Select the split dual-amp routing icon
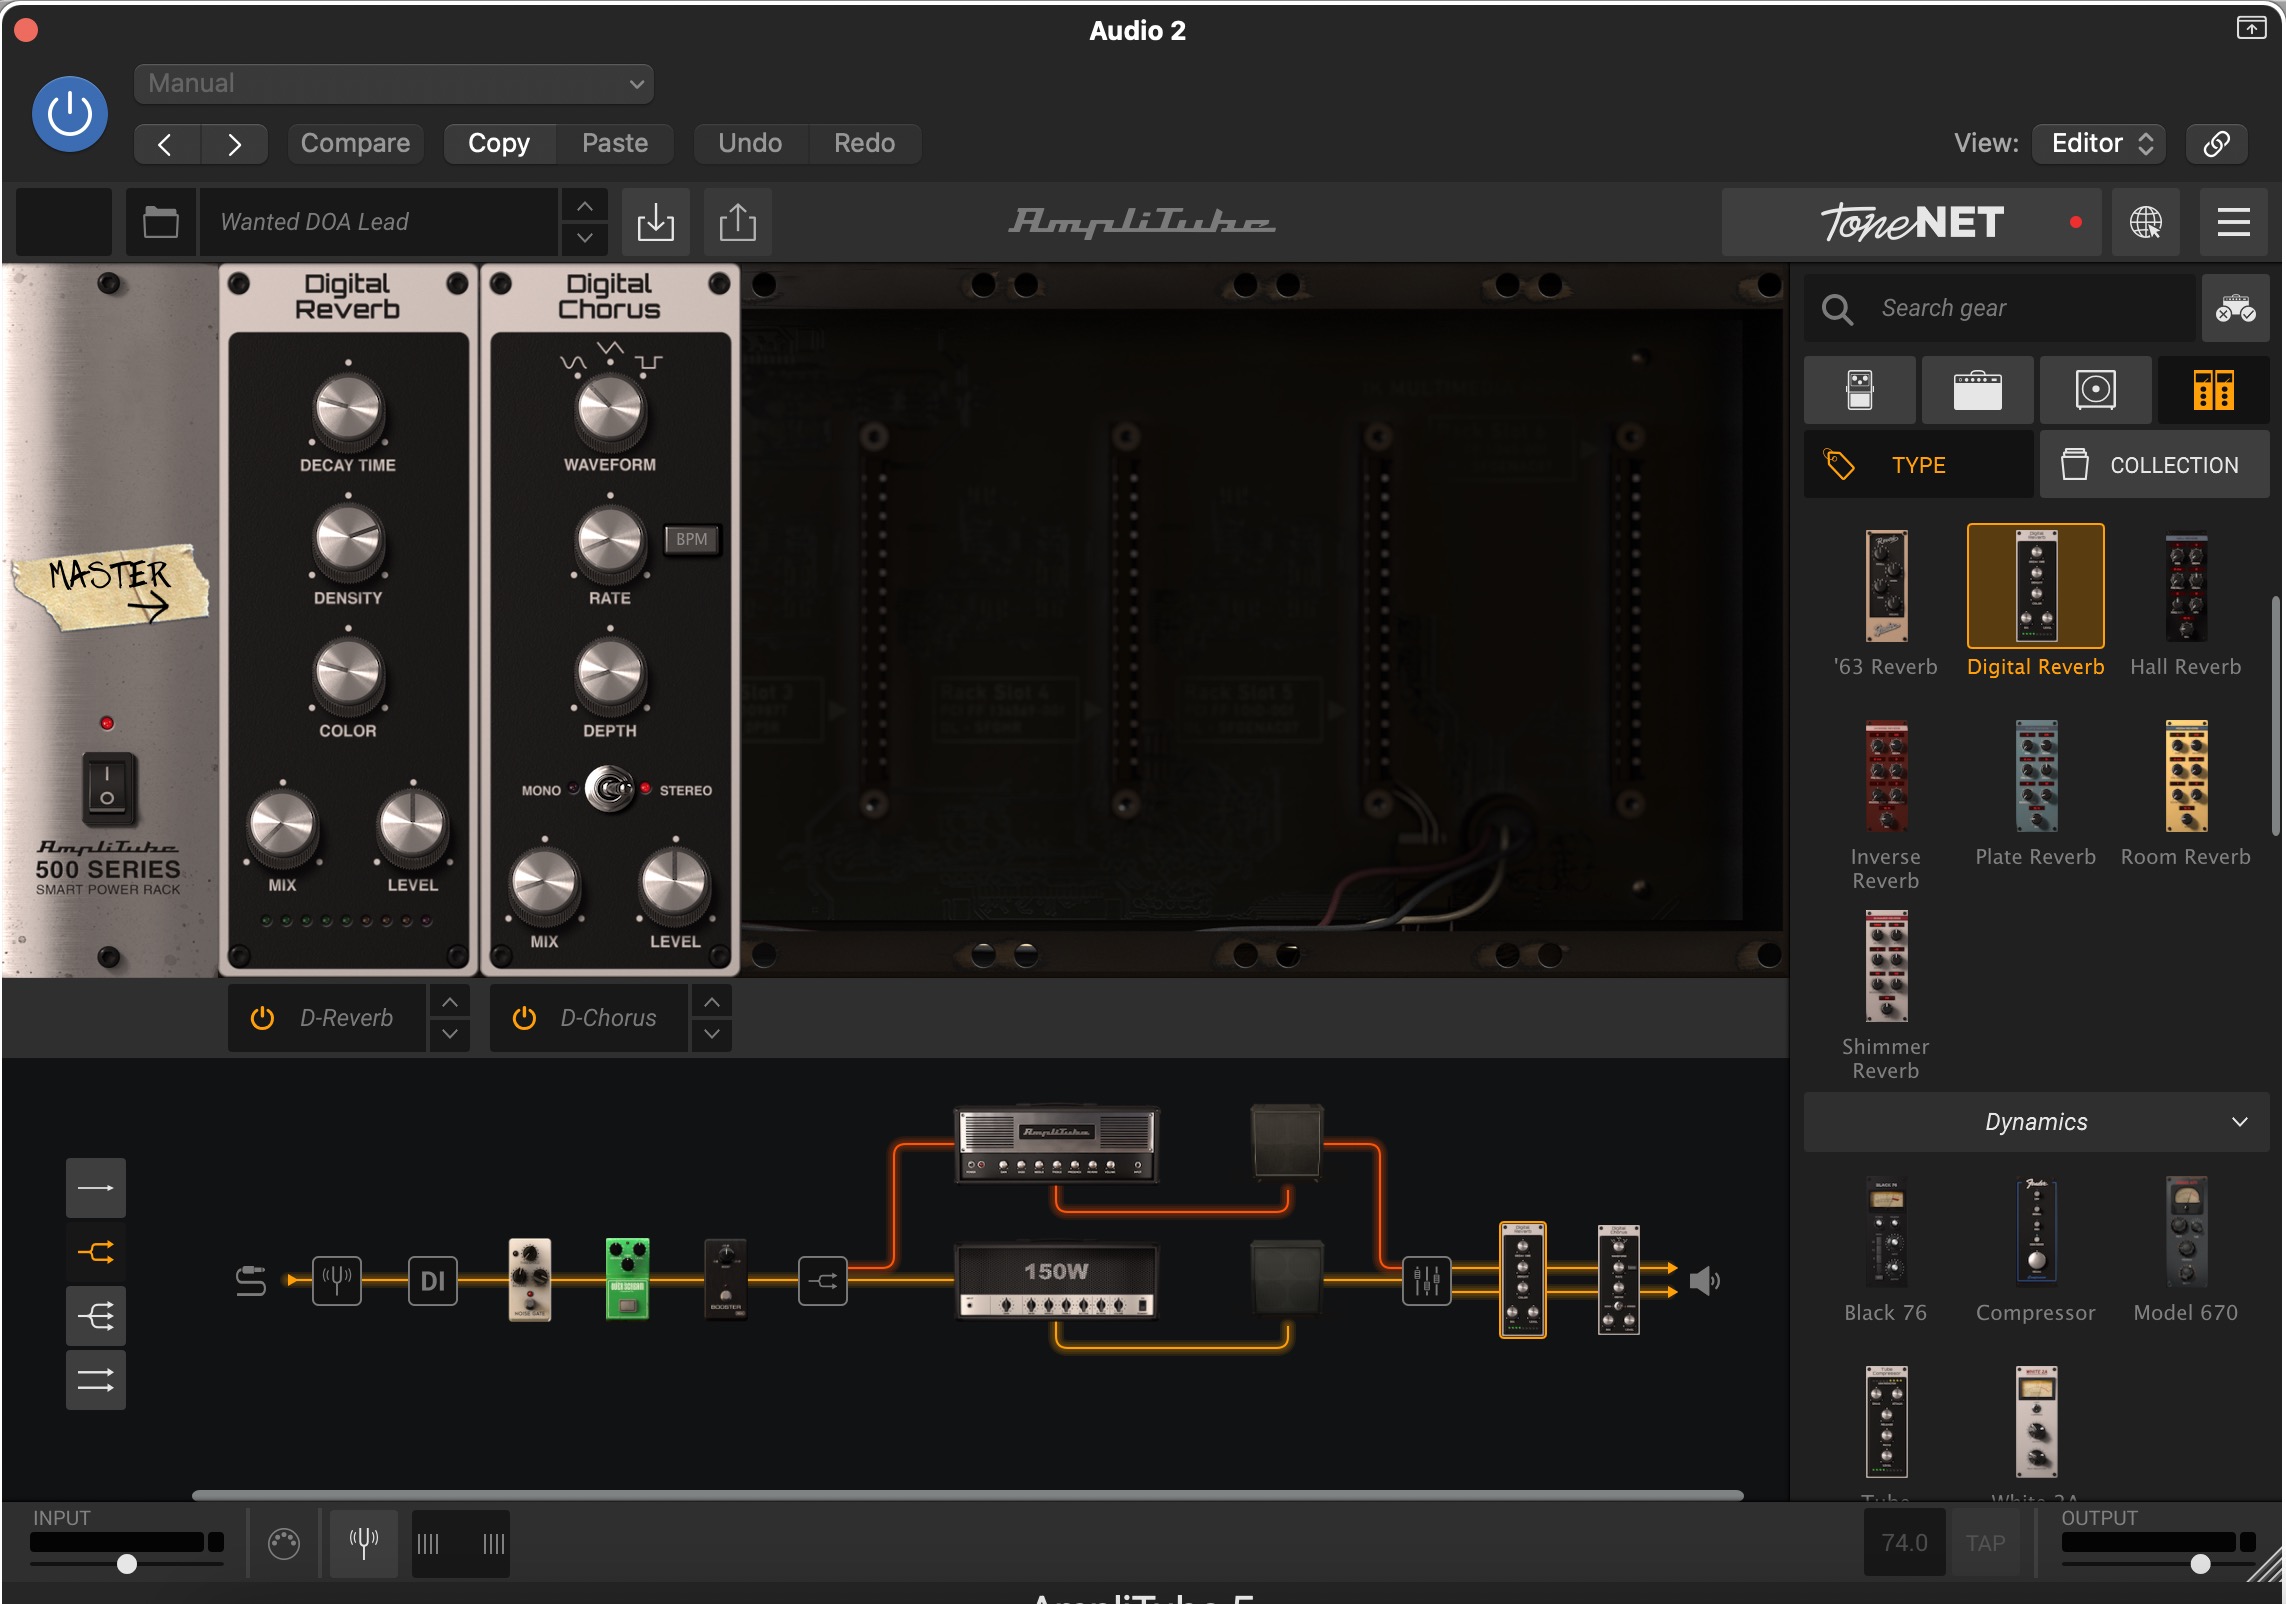2286x1604 pixels. pyautogui.click(x=96, y=1252)
